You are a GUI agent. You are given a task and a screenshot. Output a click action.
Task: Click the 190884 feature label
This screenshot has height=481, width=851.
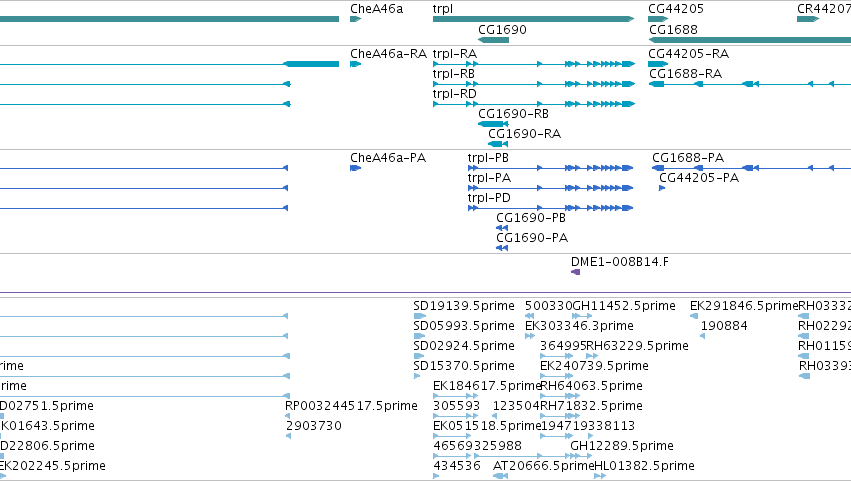coord(724,326)
